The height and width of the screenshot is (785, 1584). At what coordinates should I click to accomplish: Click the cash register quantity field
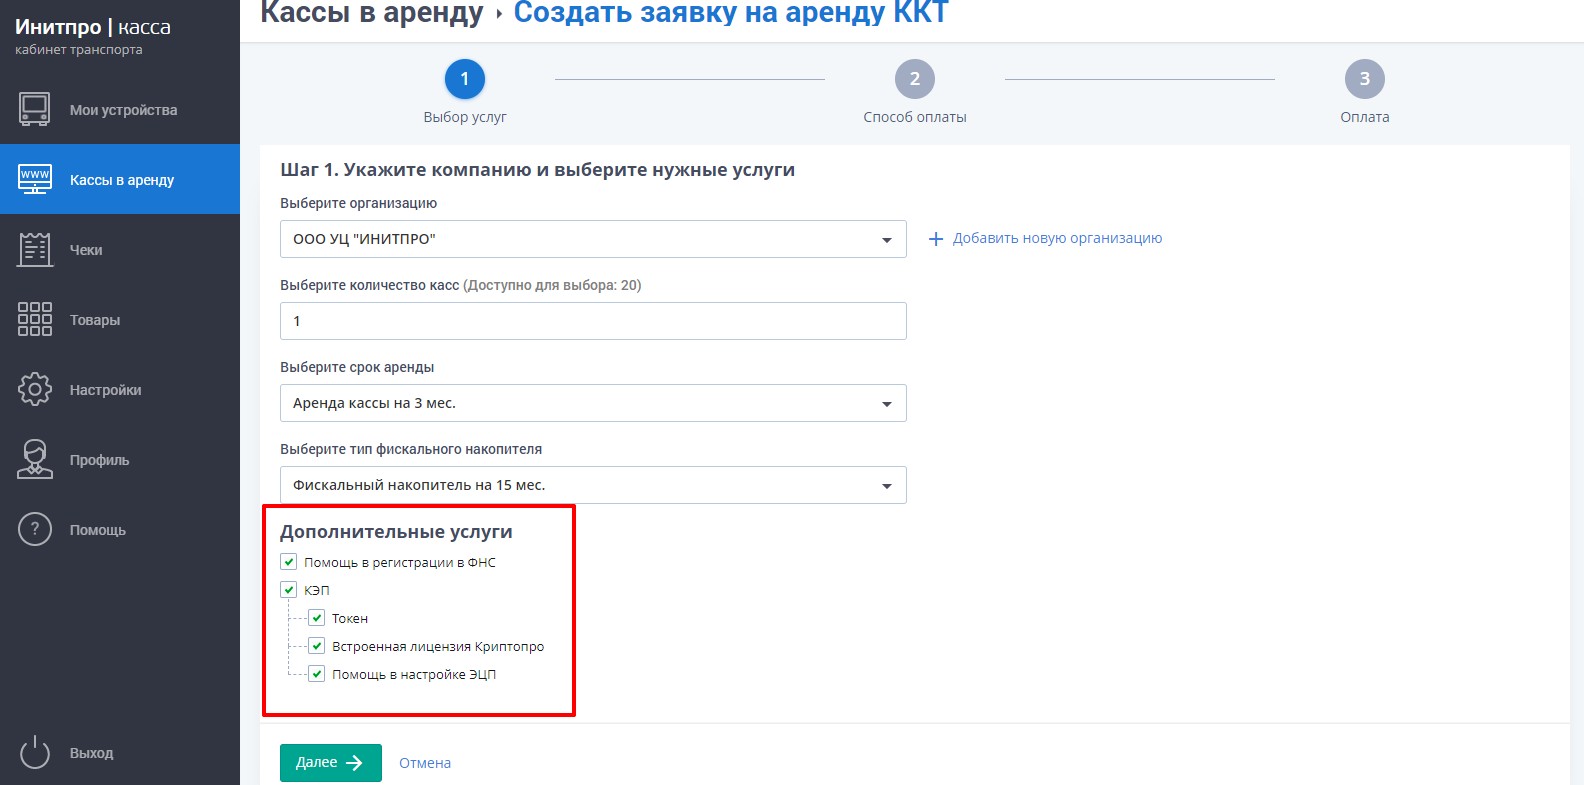click(593, 321)
